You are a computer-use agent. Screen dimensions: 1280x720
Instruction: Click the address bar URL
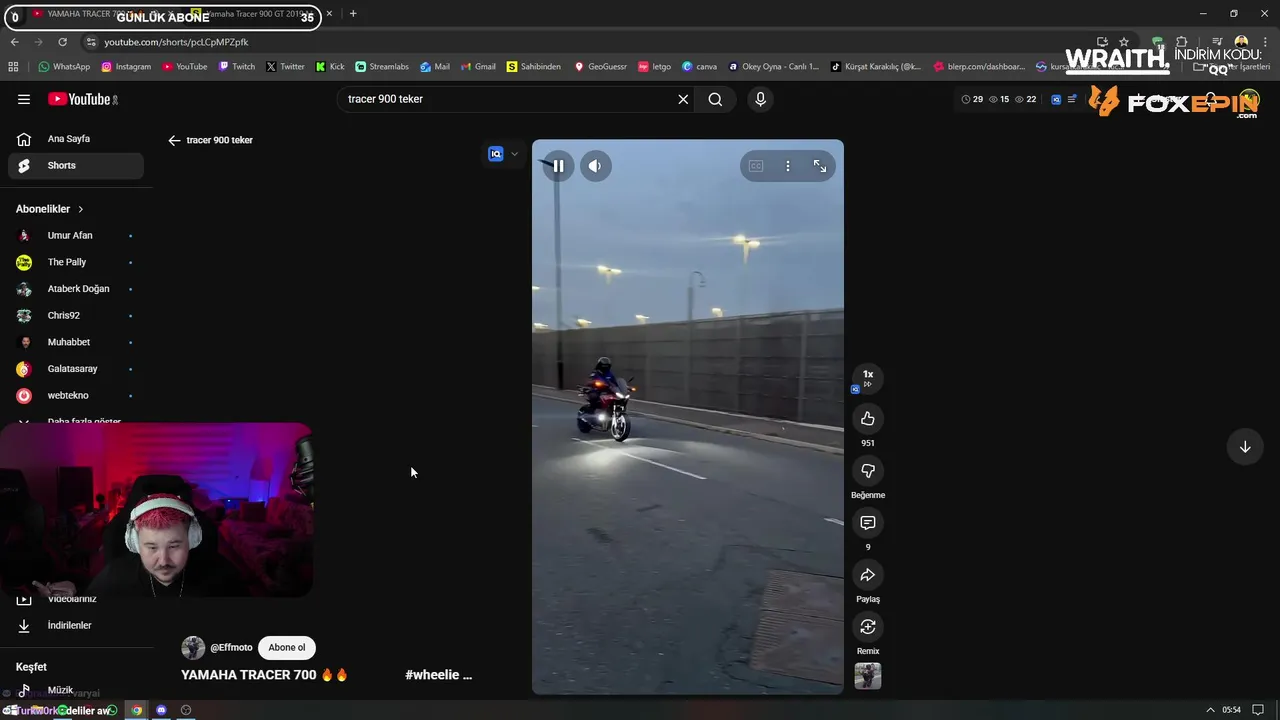pos(176,42)
